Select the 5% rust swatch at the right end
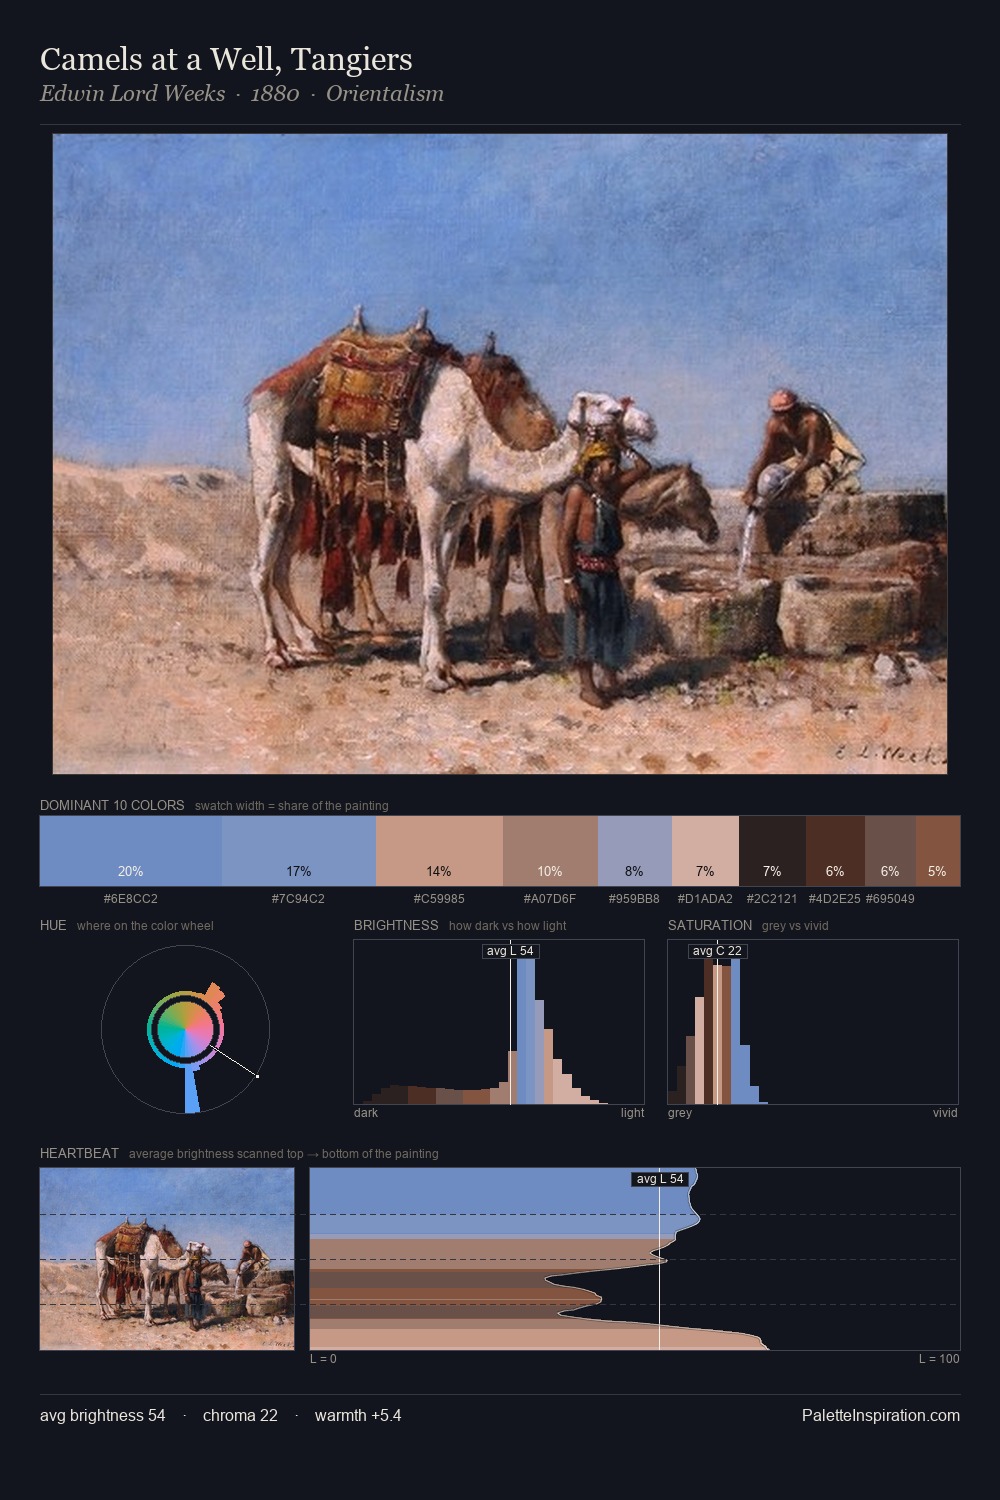1000x1500 pixels. 938,851
